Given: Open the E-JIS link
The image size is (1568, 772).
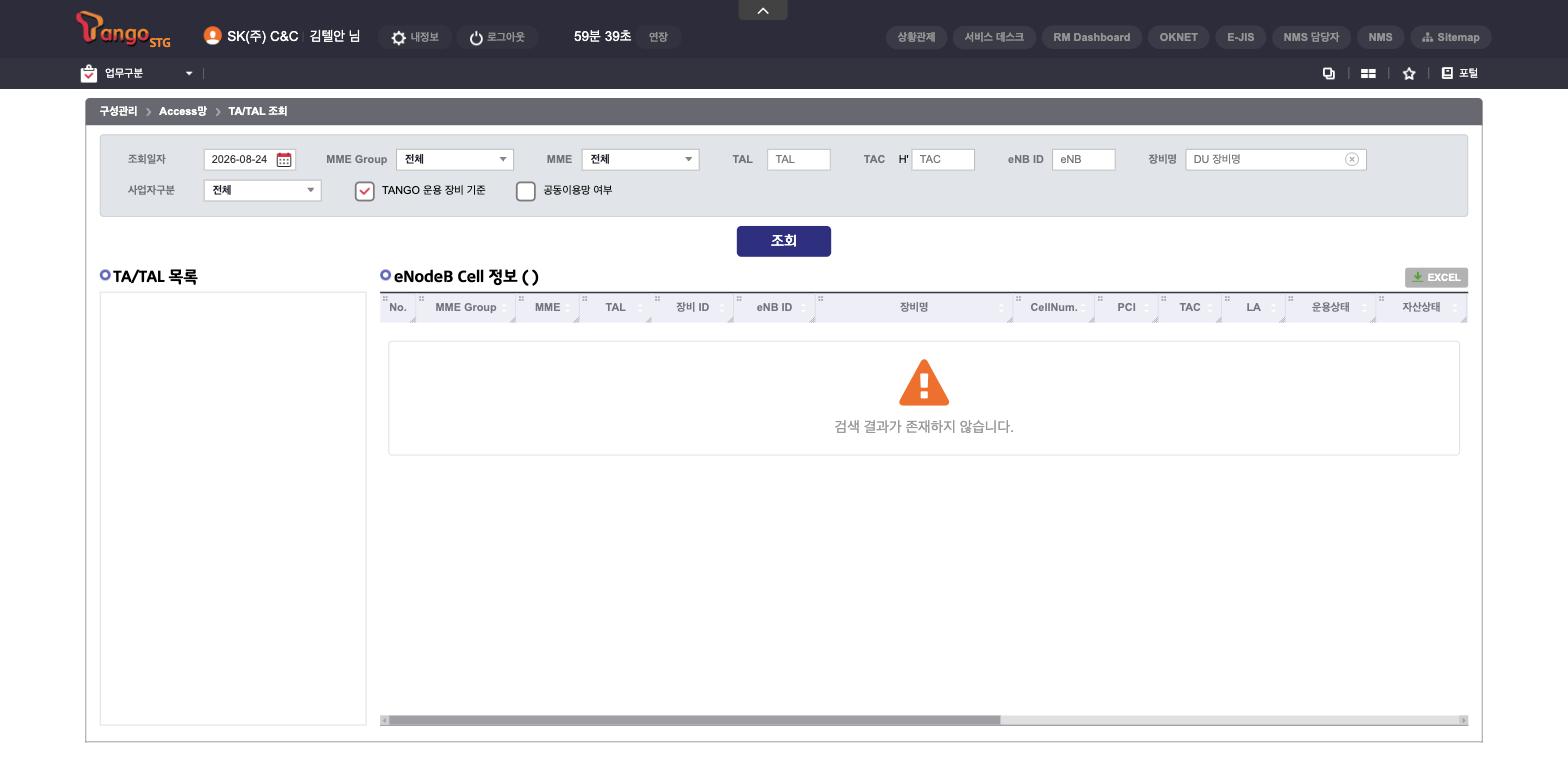Looking at the screenshot, I should click(1240, 37).
